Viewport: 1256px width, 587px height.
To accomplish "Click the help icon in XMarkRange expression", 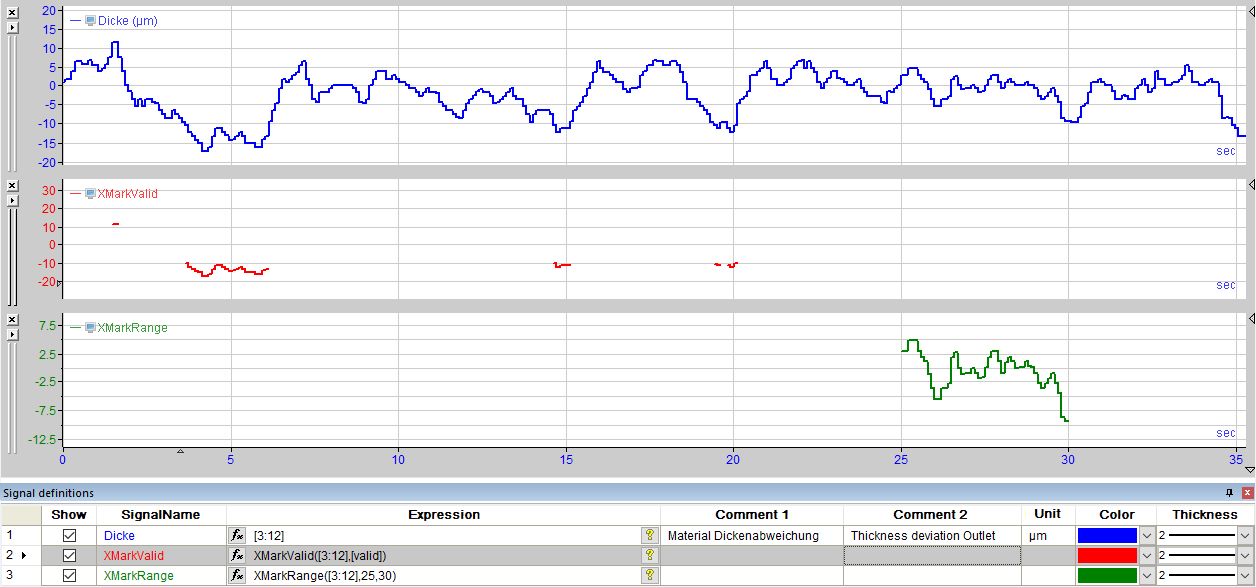I will [650, 575].
